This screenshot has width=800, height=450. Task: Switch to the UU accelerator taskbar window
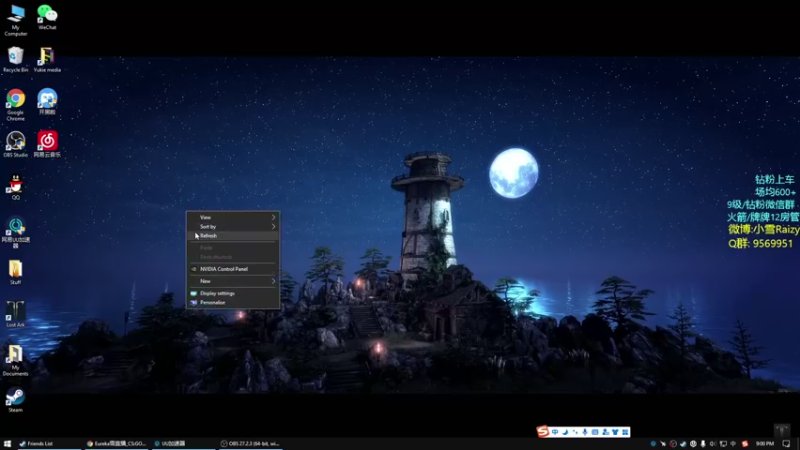click(183, 444)
